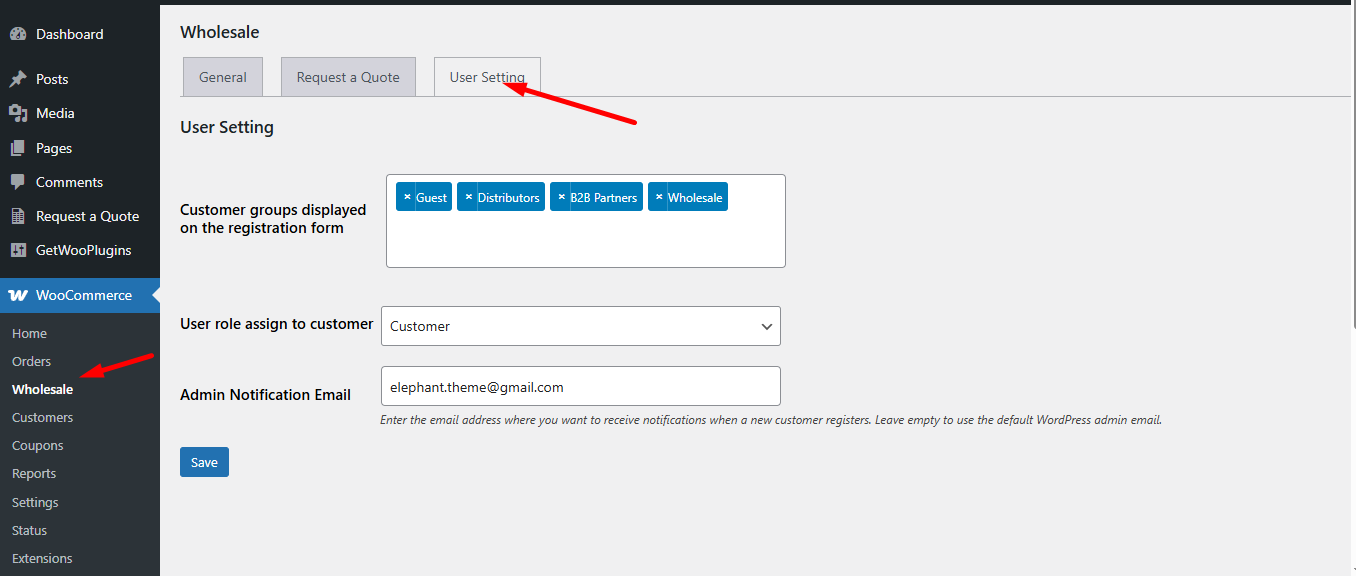1356x576 pixels.
Task: Click the Admin Notification Email field
Action: click(580, 386)
